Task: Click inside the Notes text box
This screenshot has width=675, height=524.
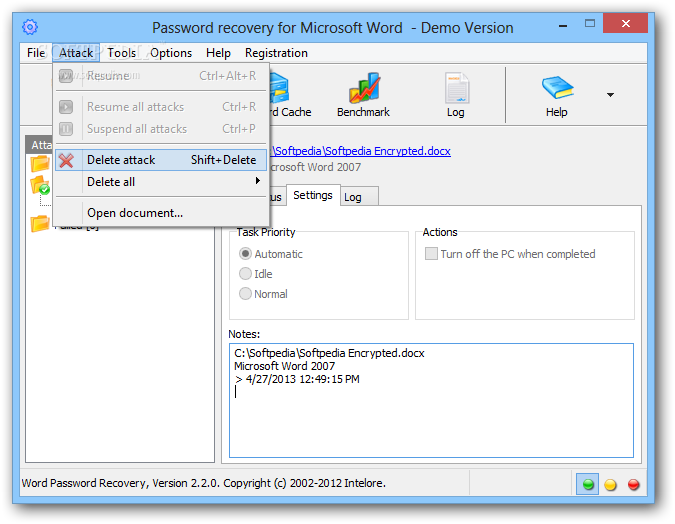Action: point(431,400)
